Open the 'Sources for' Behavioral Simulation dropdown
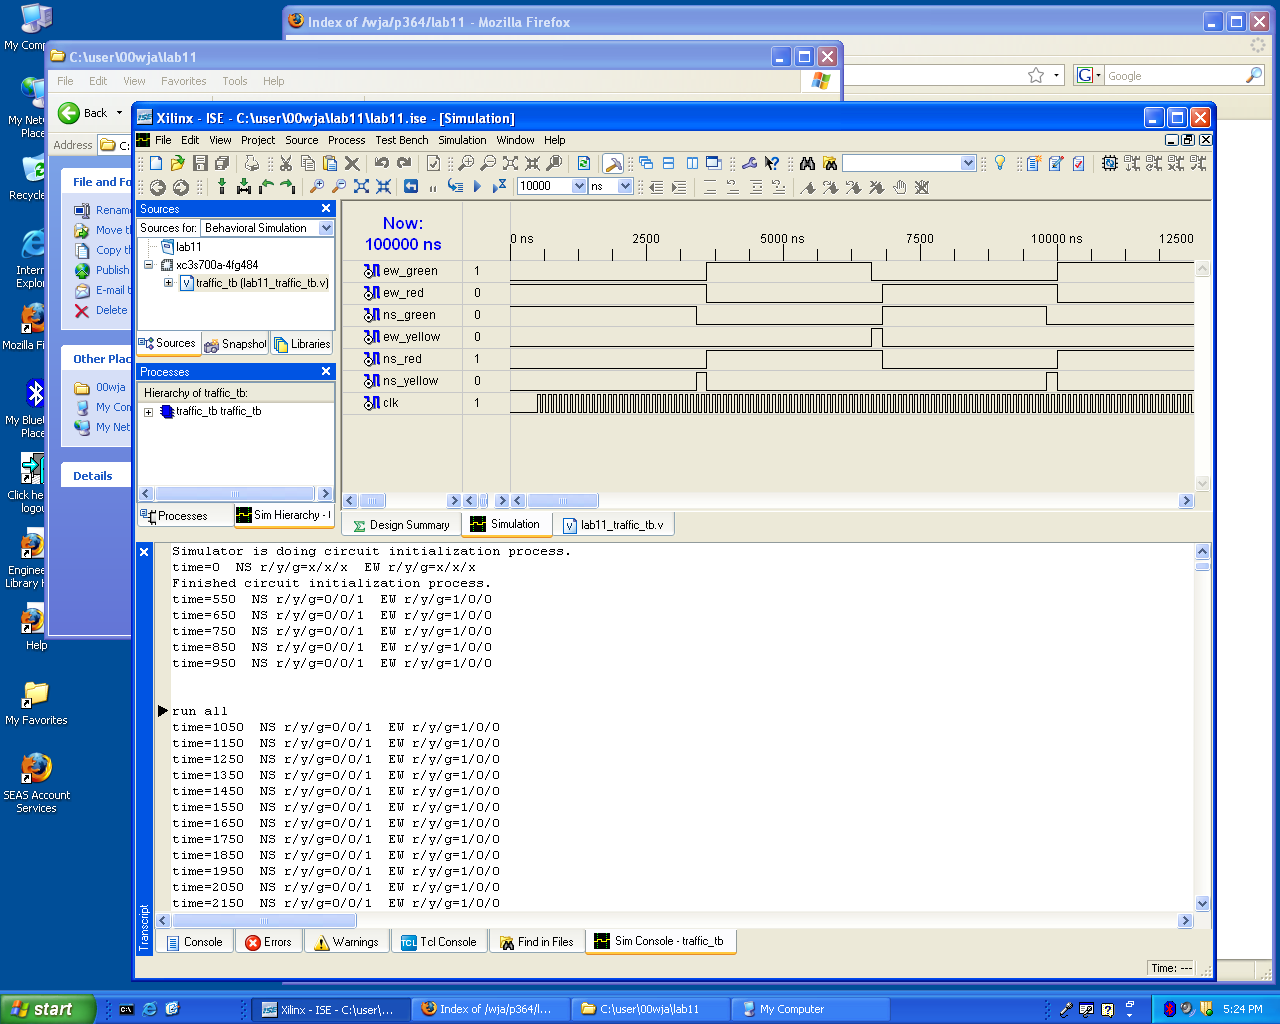Screen dimensions: 1280x1024 (326, 228)
